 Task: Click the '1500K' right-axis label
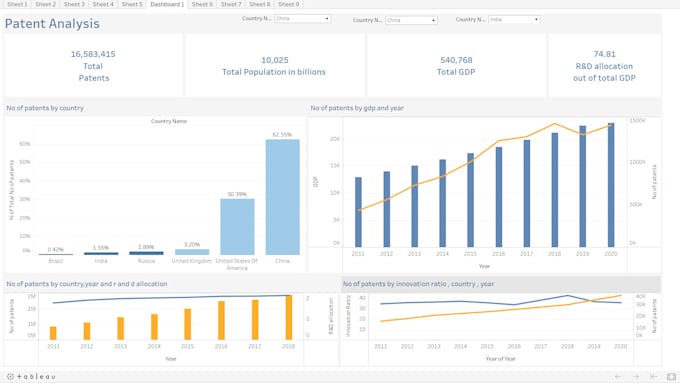click(638, 121)
